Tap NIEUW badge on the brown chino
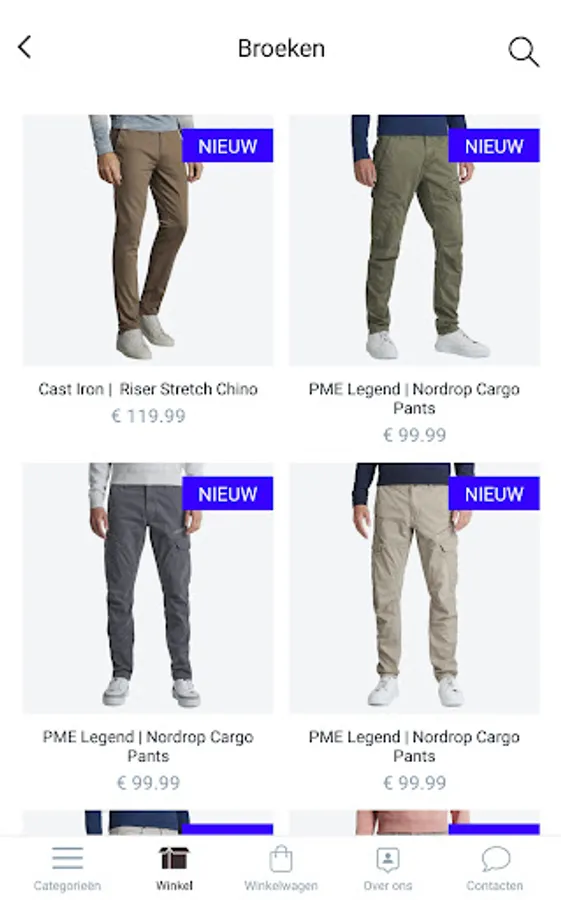 pyautogui.click(x=227, y=146)
